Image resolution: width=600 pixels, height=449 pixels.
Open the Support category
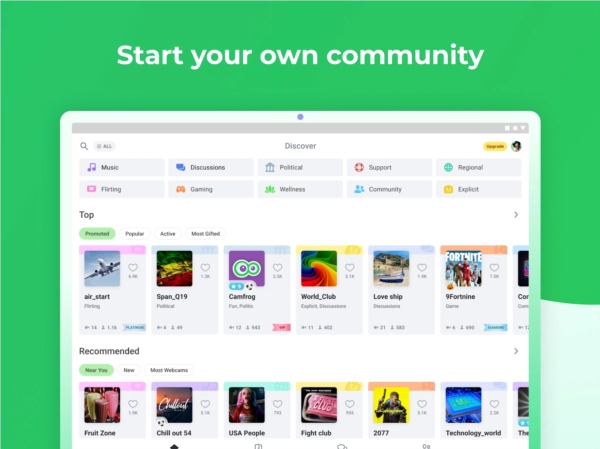(389, 168)
